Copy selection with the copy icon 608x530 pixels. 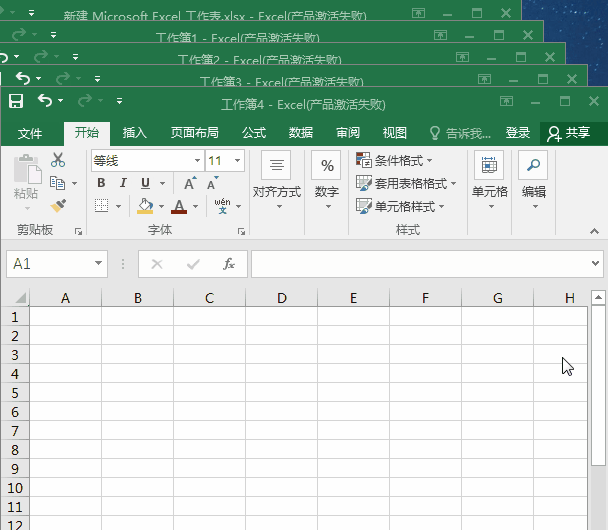57,183
